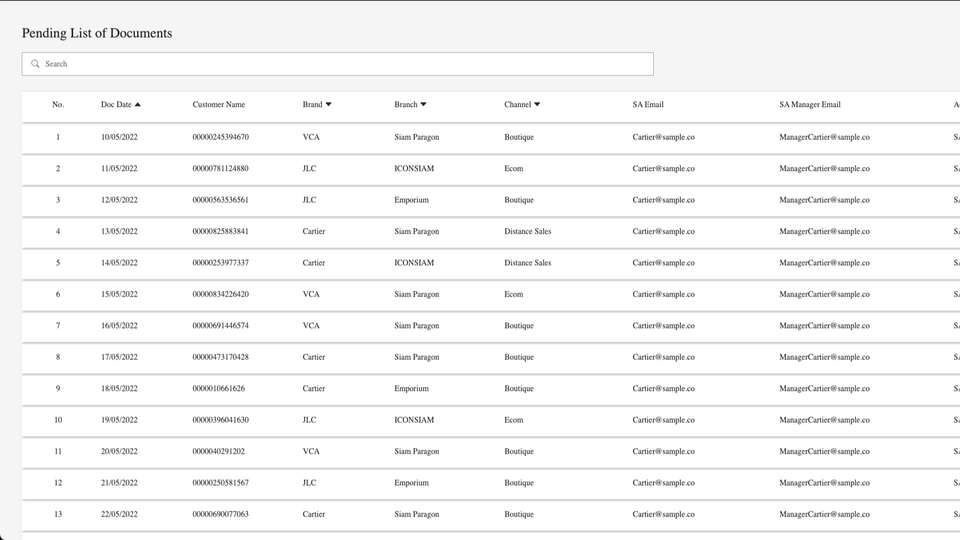
Task: Click ManagerCartier@sample.co in row 13
Action: point(824,514)
